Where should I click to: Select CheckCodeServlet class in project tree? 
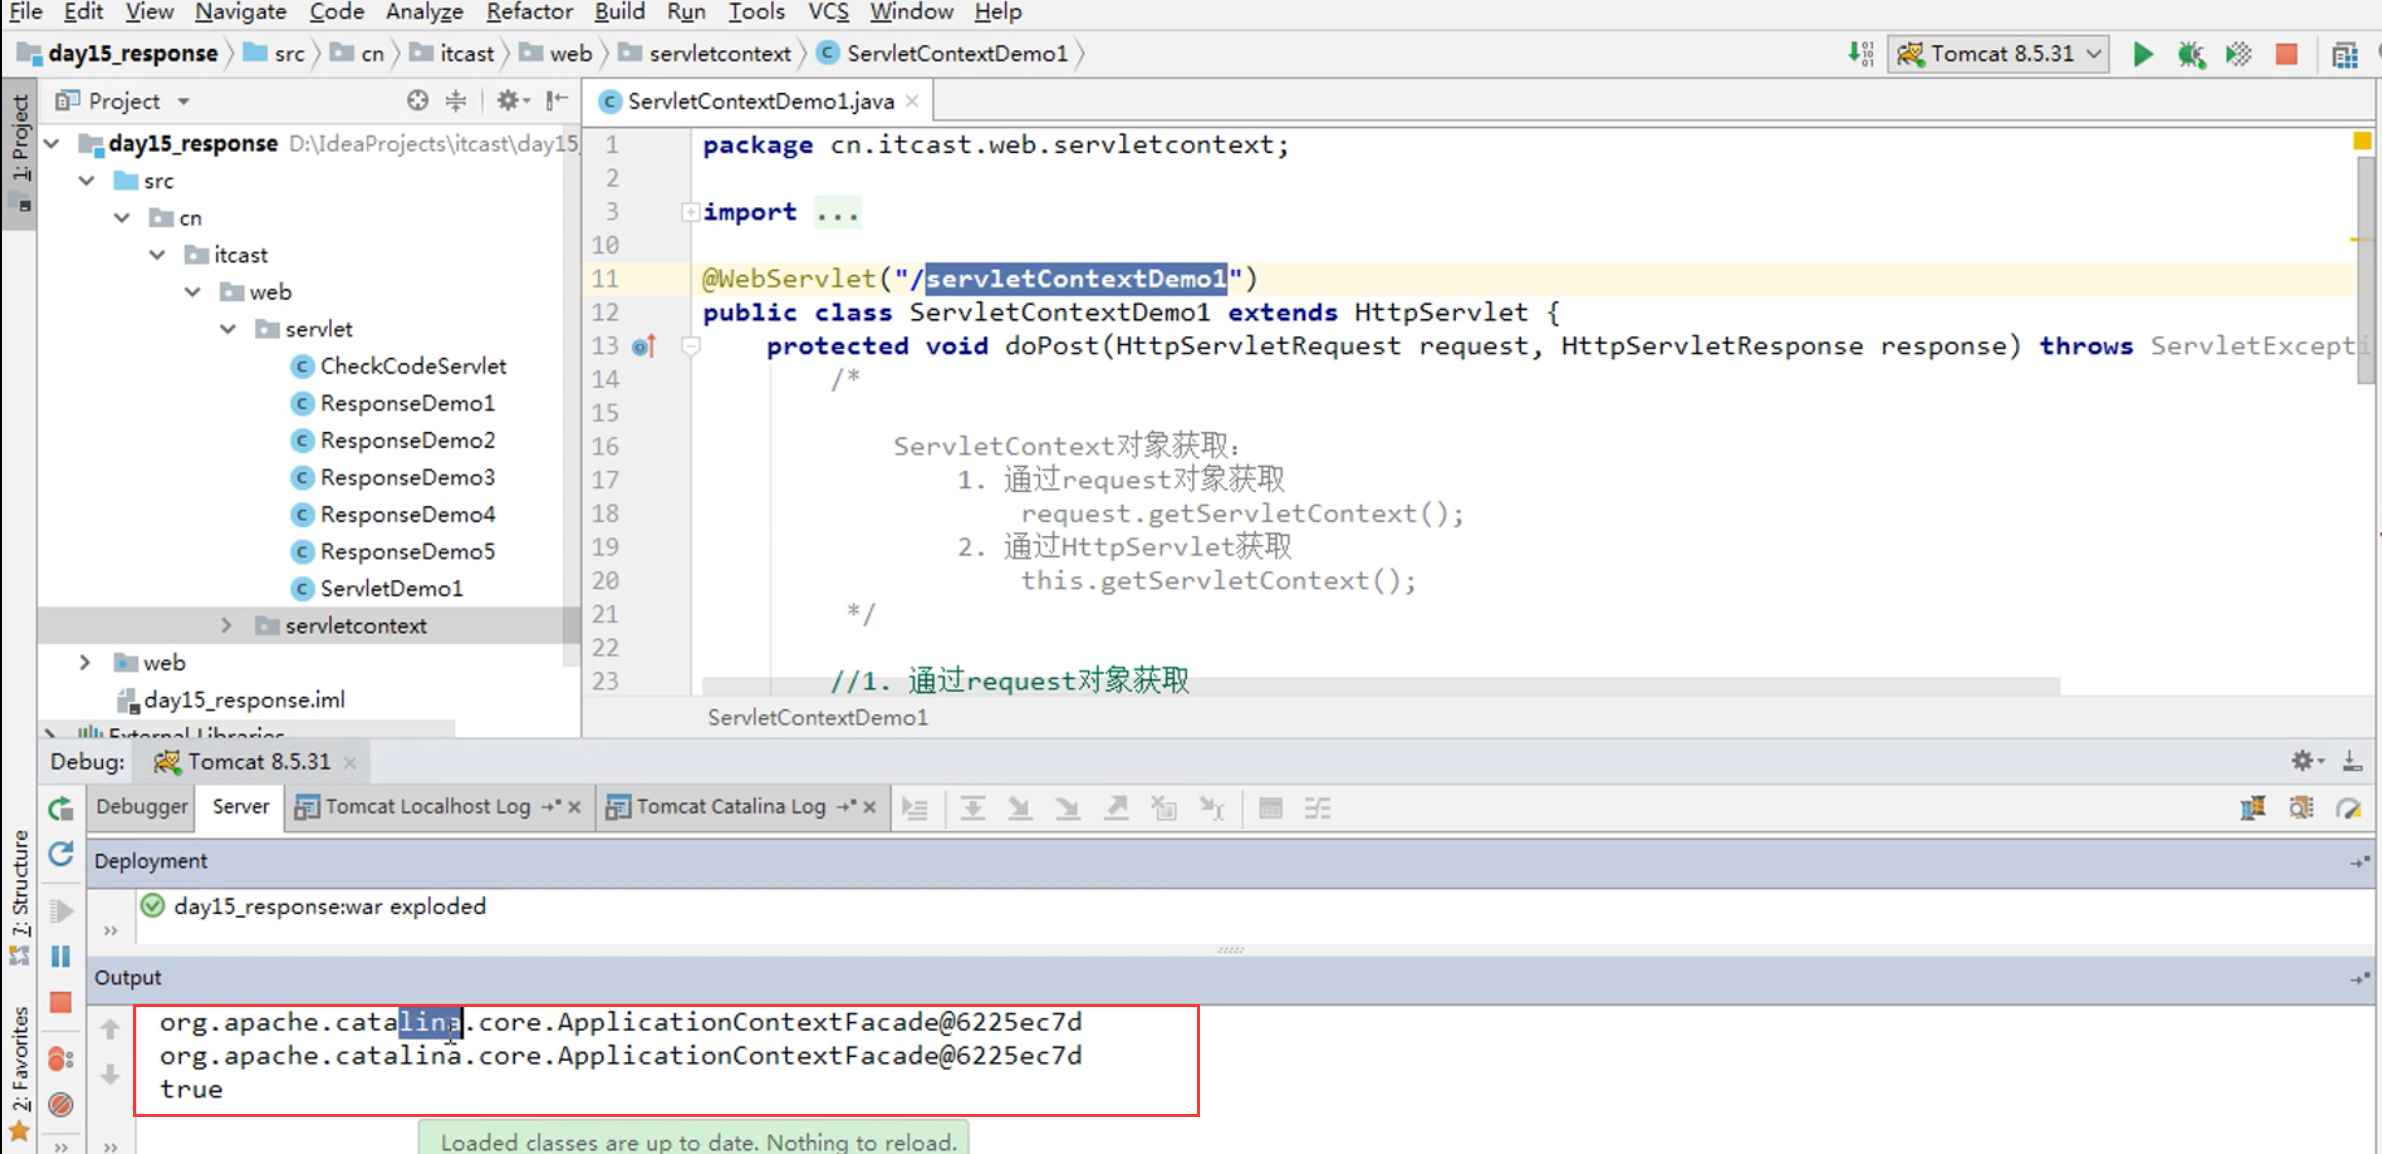(x=412, y=366)
